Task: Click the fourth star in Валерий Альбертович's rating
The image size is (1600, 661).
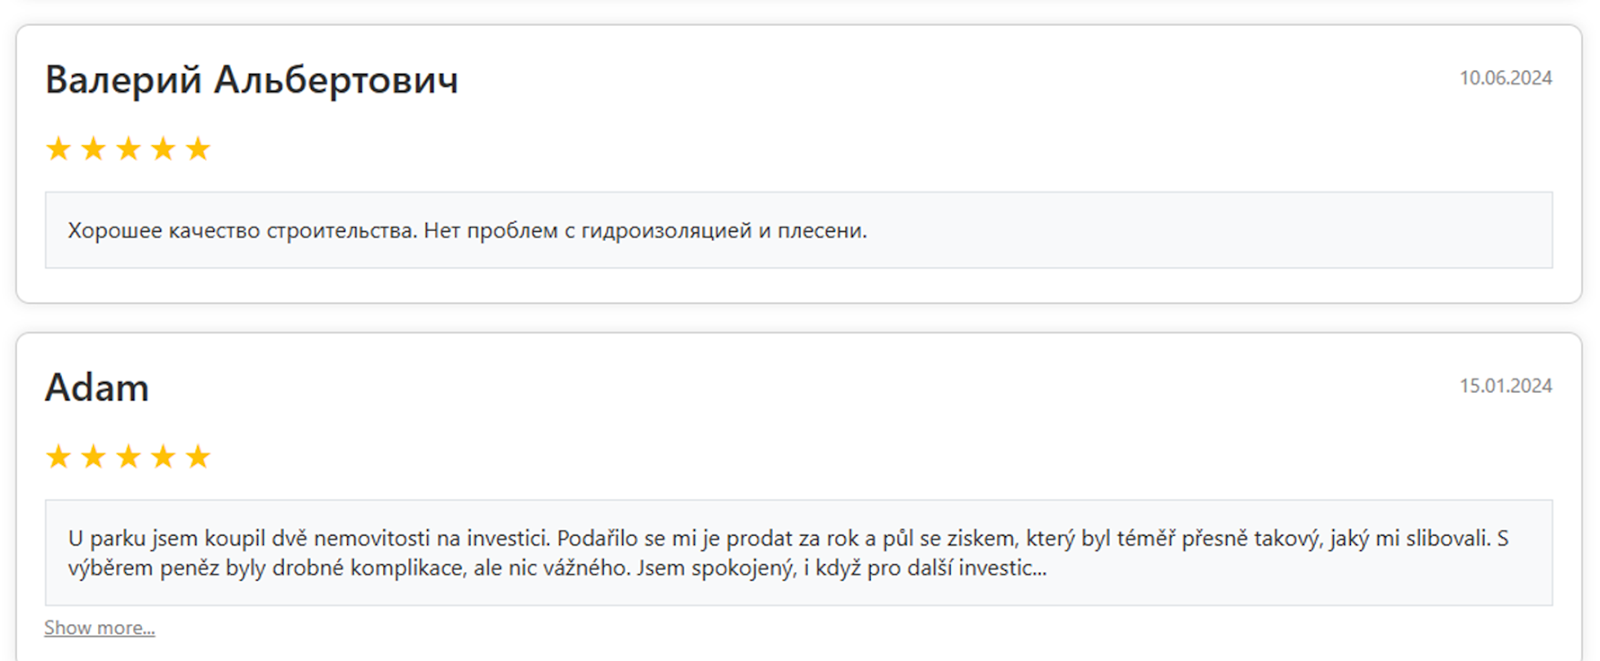Action: (165, 148)
